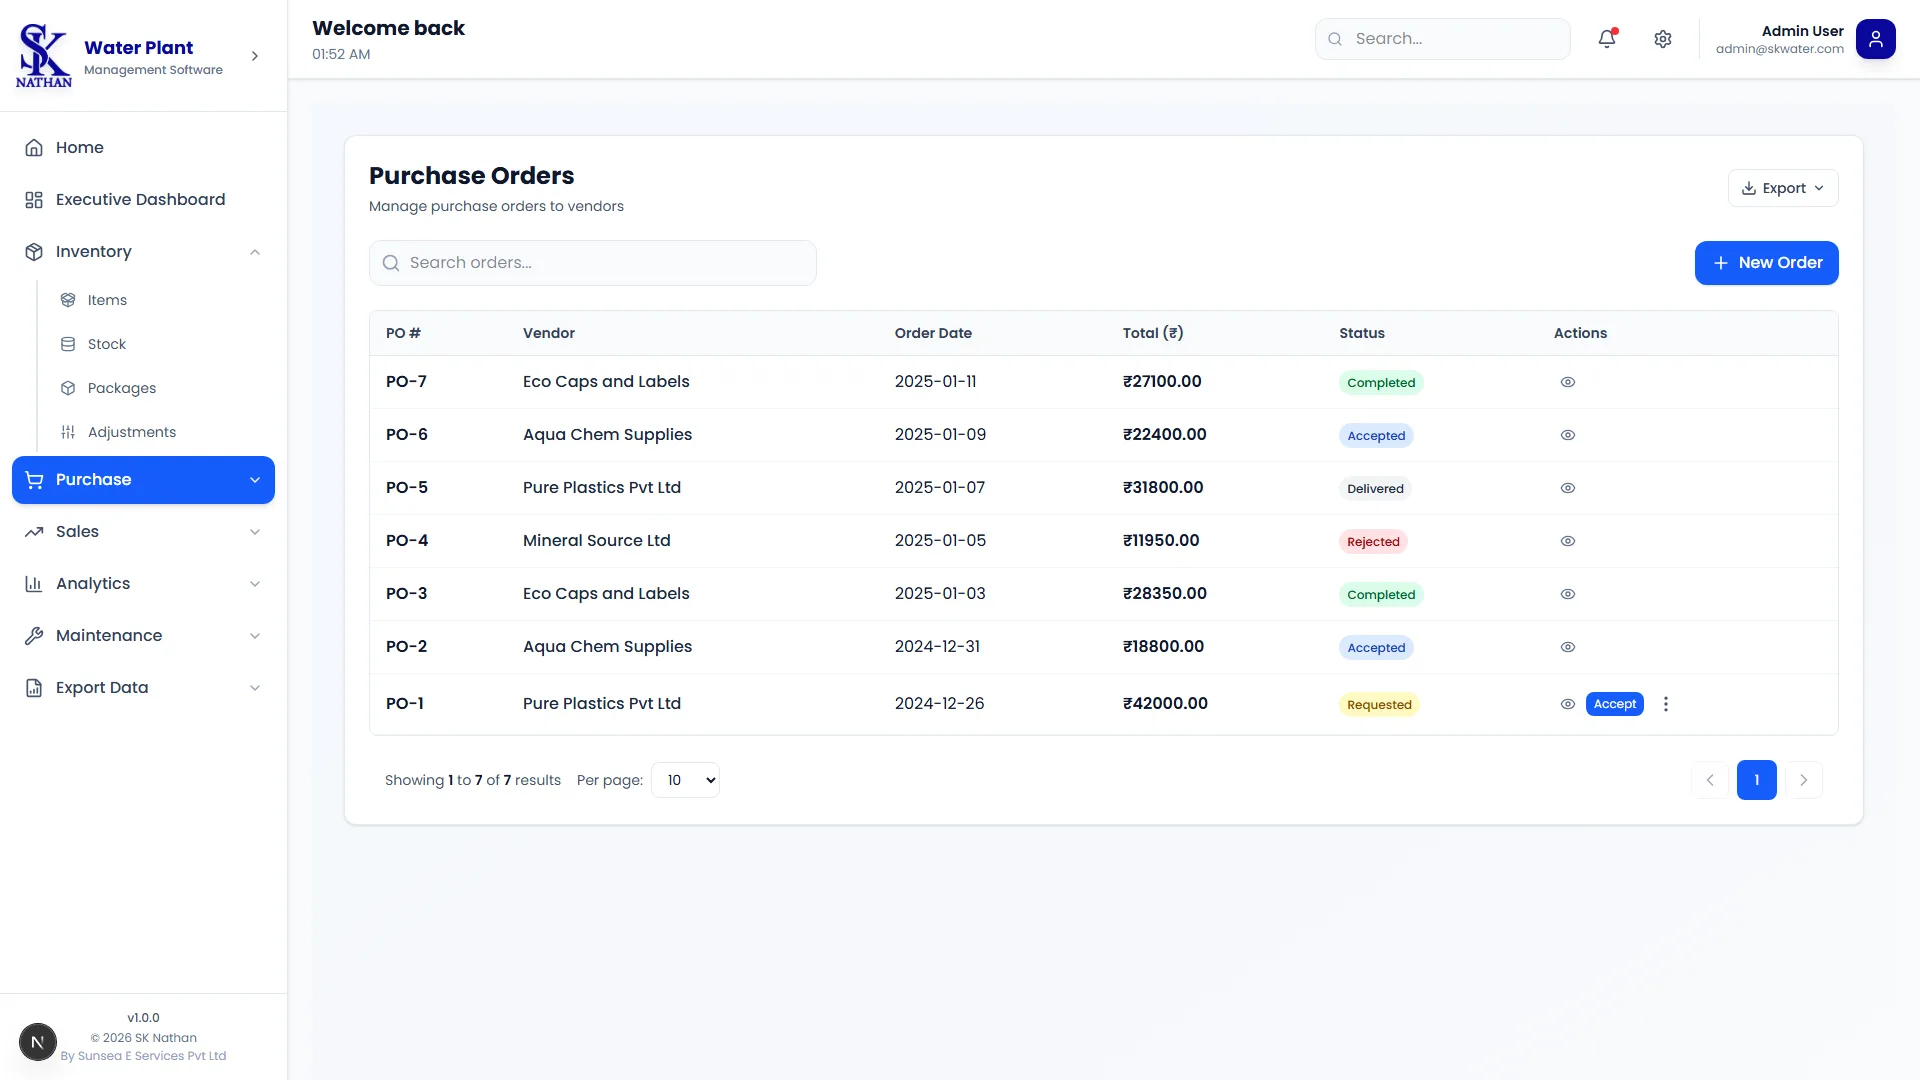Create a New Order

tap(1766, 263)
